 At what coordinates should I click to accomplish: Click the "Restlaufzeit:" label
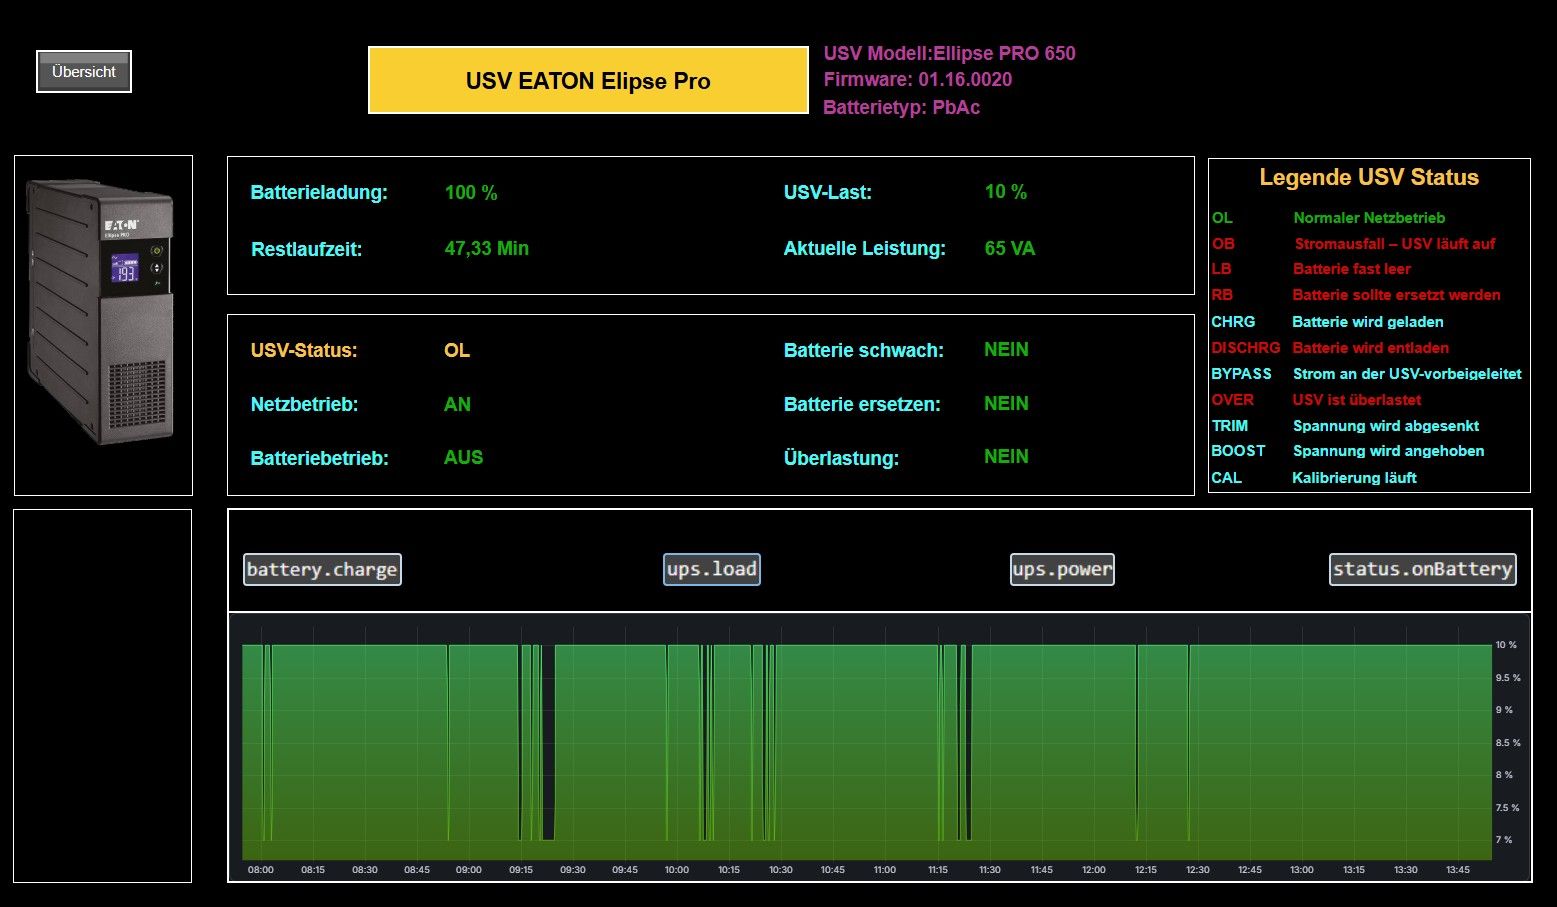pos(306,249)
